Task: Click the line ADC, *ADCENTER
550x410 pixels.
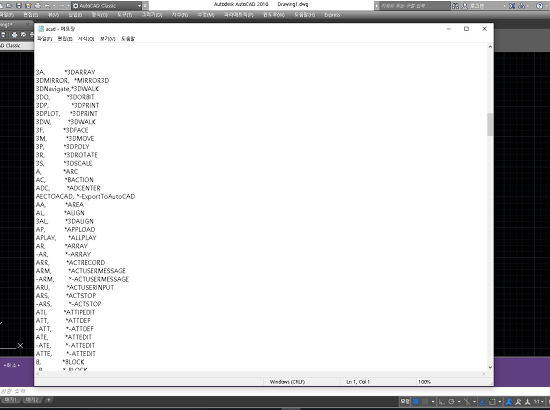Action: click(x=68, y=188)
